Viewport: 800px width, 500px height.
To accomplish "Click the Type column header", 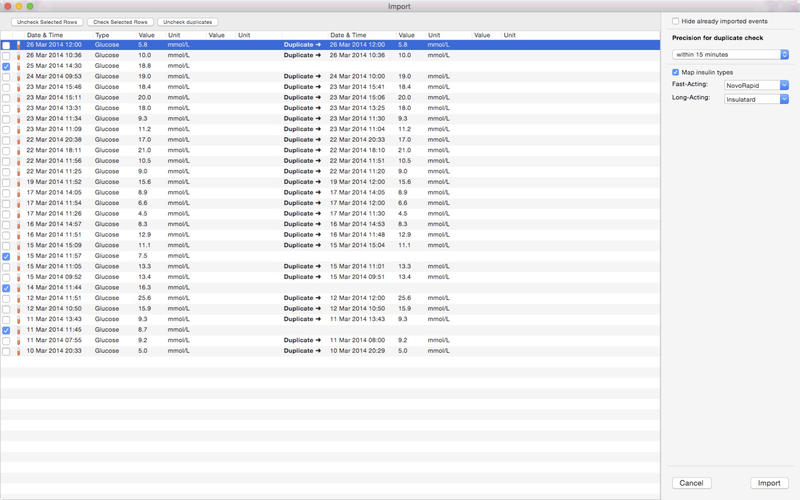I will pos(103,35).
